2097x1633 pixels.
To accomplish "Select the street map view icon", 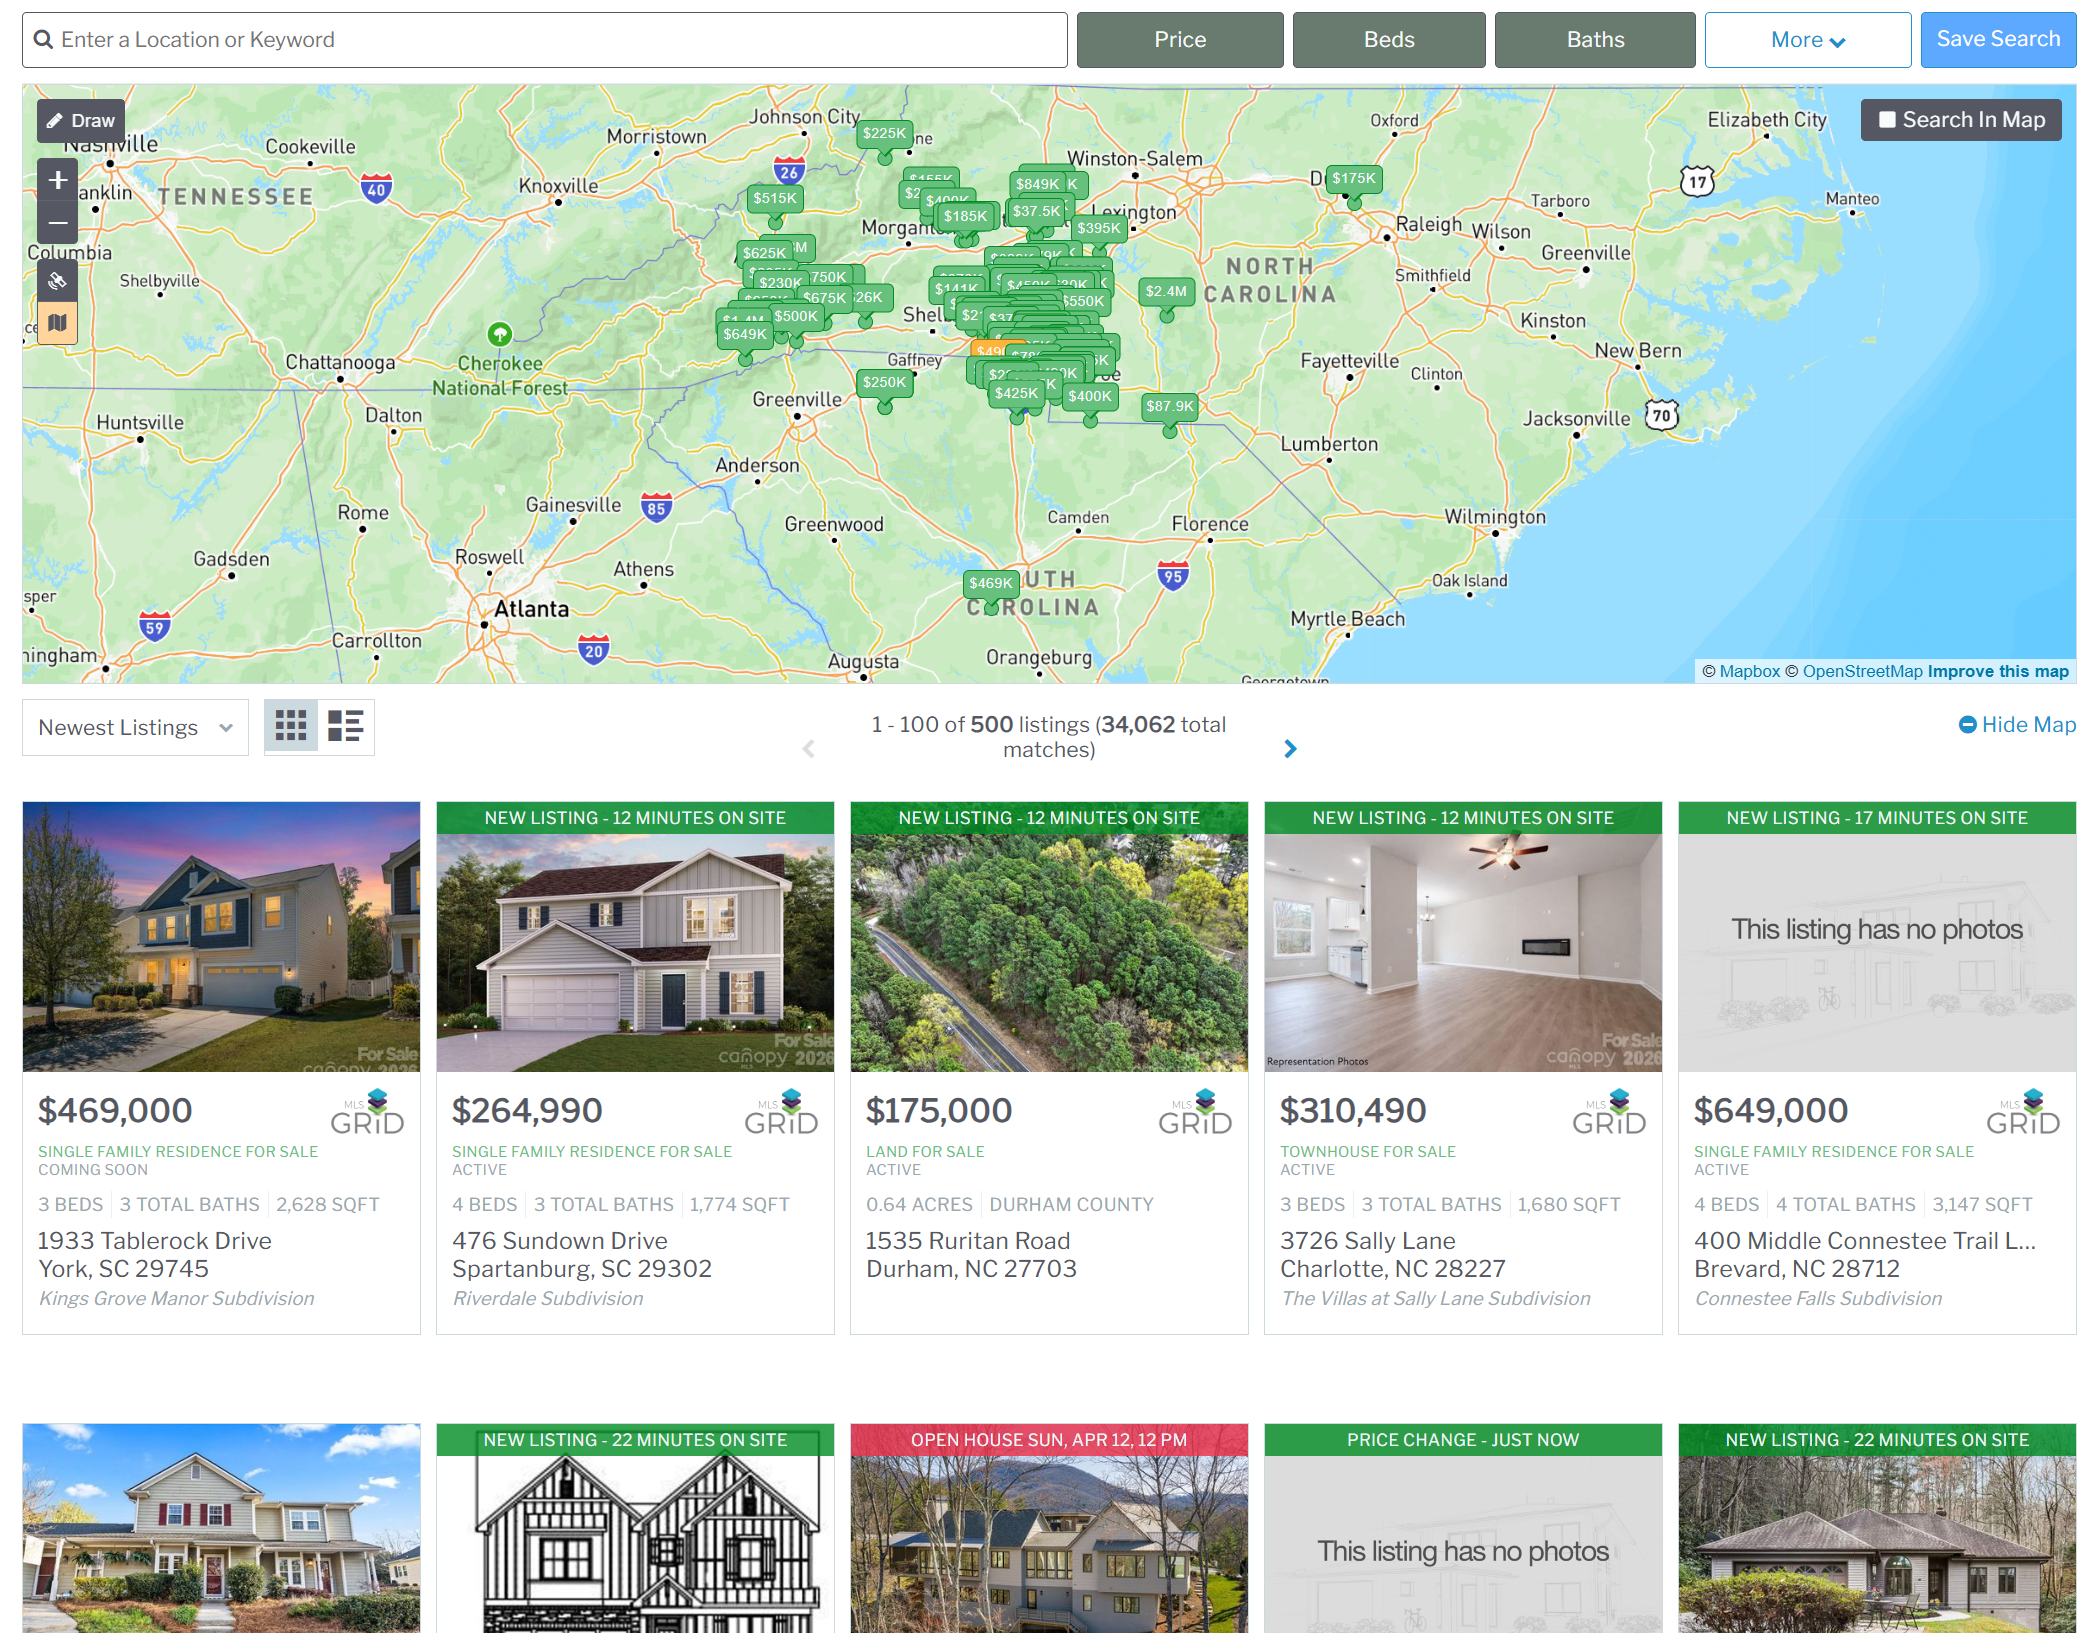I will click(x=58, y=323).
